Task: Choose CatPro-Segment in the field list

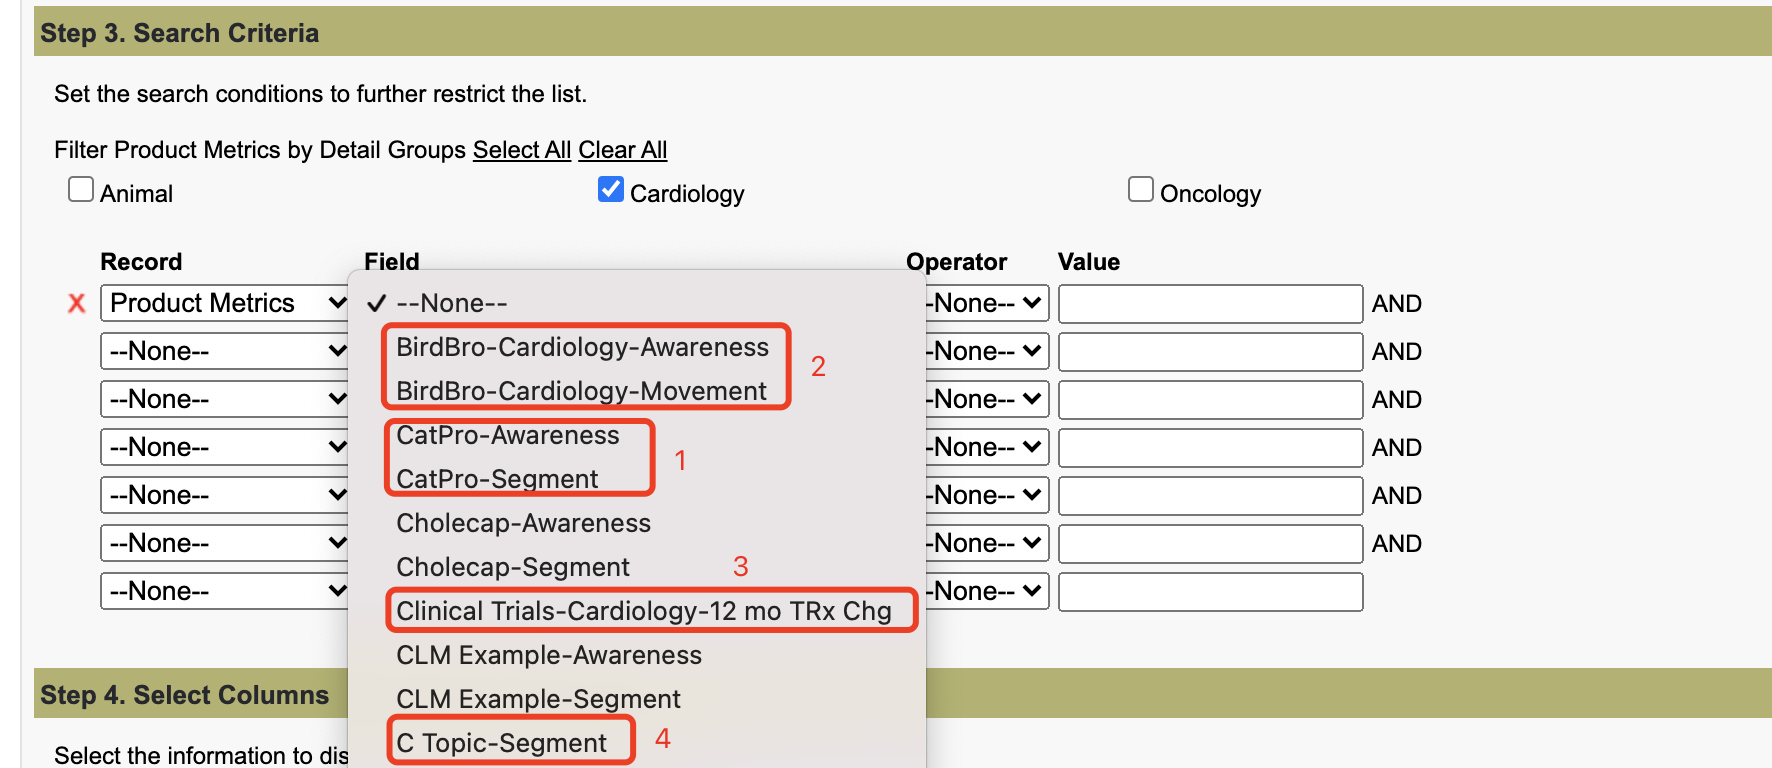Action: [497, 479]
